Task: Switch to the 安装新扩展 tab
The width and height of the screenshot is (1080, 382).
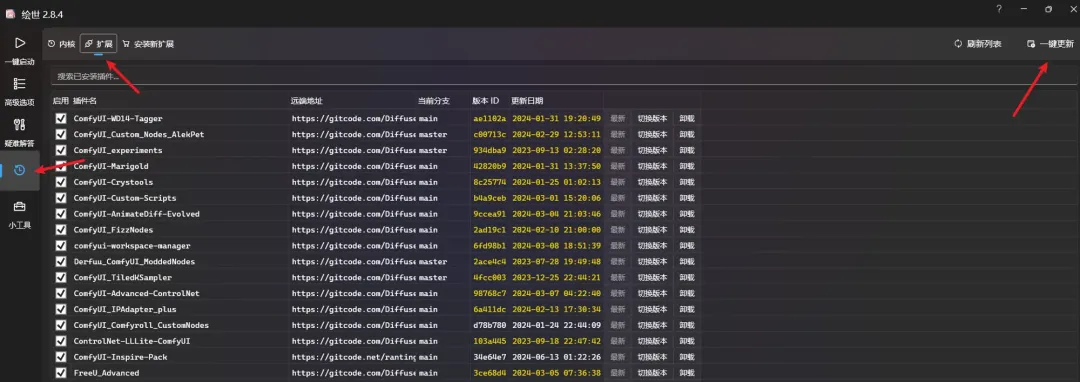Action: pos(148,44)
